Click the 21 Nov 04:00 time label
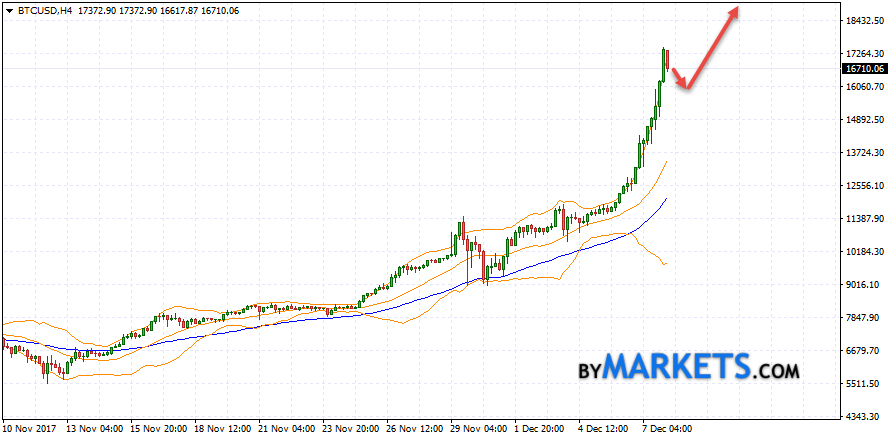888x440 pixels. click(284, 428)
